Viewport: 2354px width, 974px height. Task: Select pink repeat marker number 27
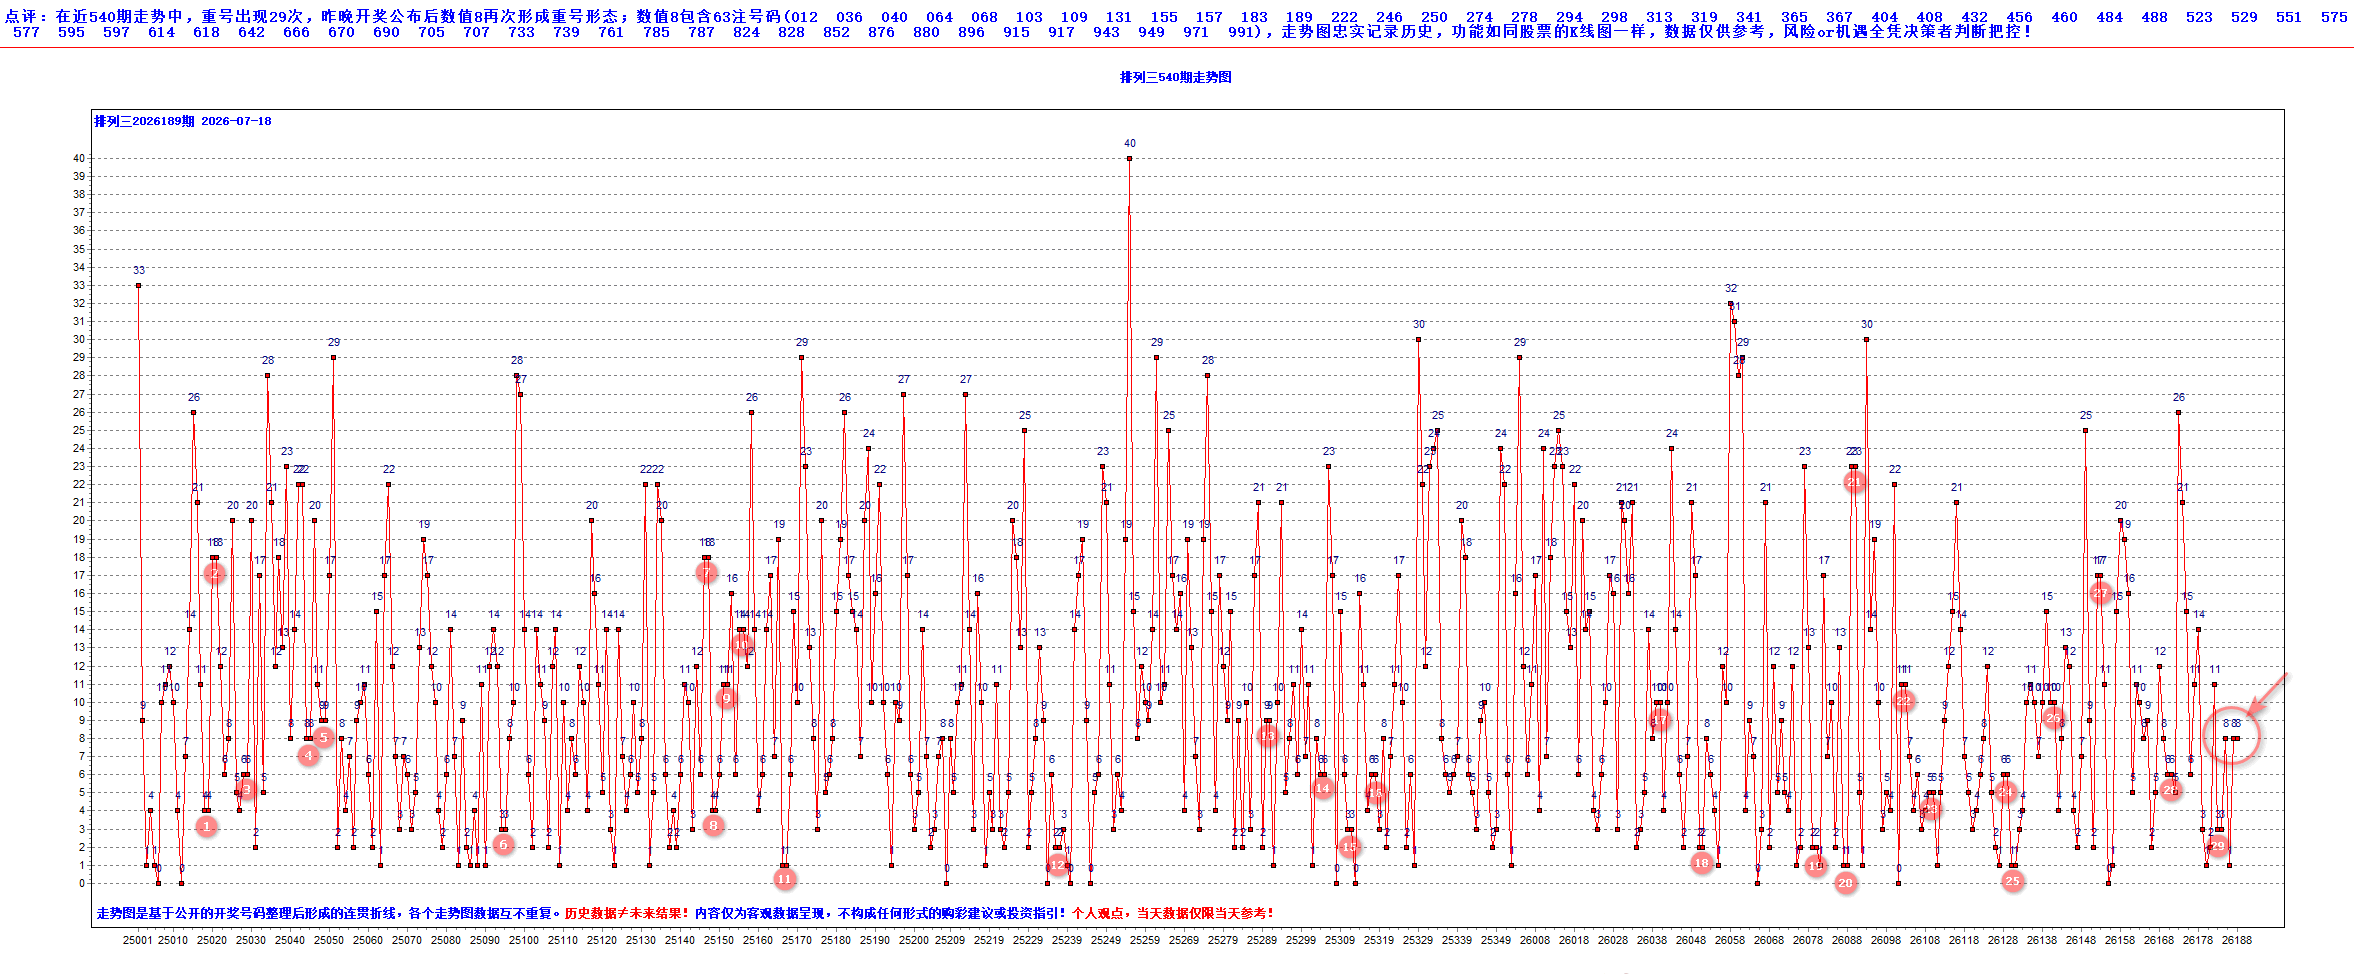2100,593
